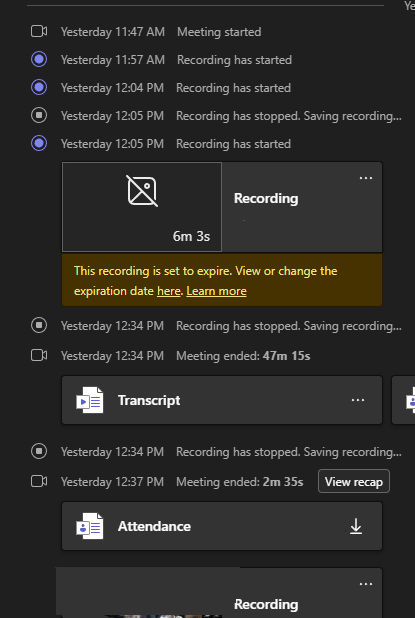
Task: Click the recording-started icon at 12:05 PM
Action: point(39,143)
